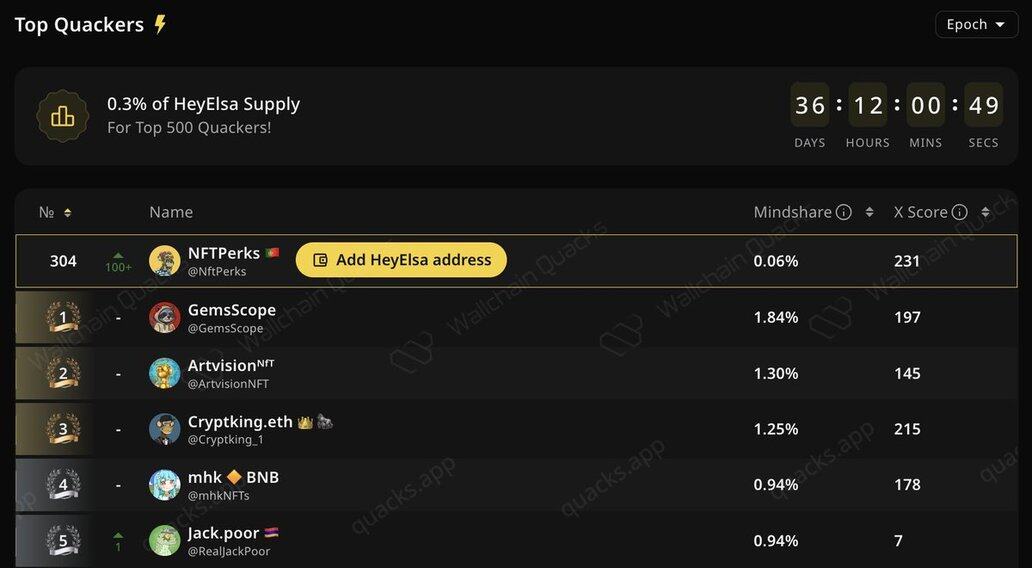Open NFTPerks profile avatar
Viewport: 1032px width, 568px height.
click(x=164, y=261)
